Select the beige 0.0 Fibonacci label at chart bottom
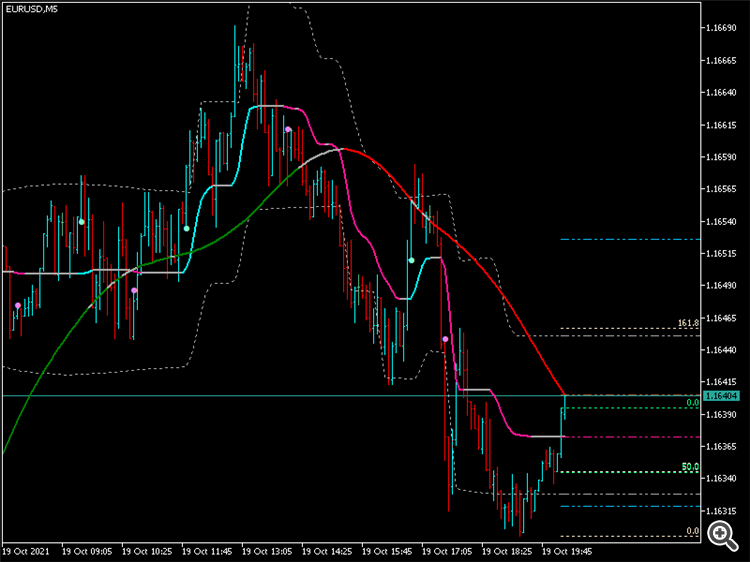Image resolution: width=750 pixels, height=562 pixels. pos(693,531)
